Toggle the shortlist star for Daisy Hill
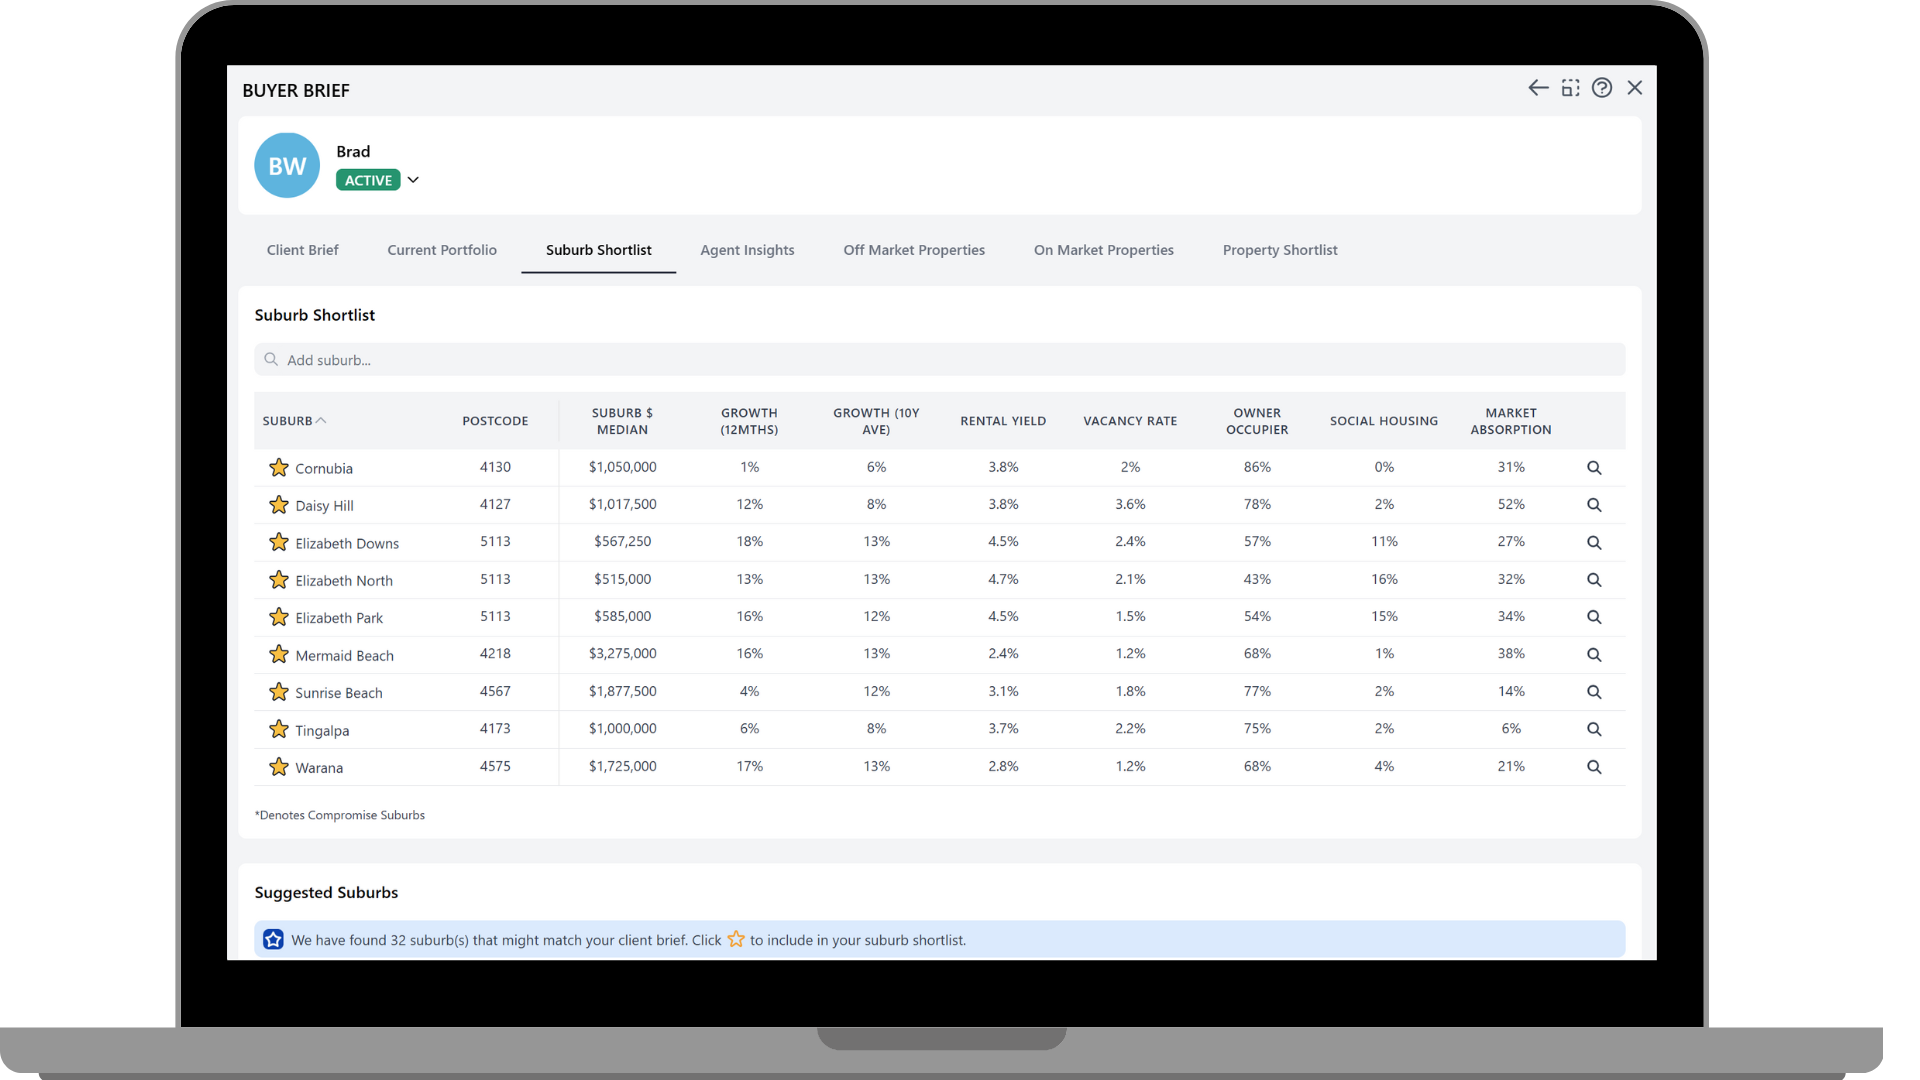The image size is (1920, 1080). pyautogui.click(x=278, y=505)
